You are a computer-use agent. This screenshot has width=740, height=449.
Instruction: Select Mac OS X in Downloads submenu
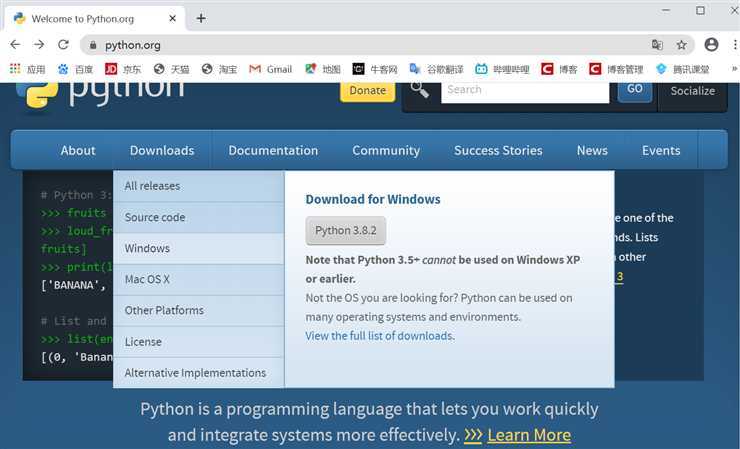point(199,280)
